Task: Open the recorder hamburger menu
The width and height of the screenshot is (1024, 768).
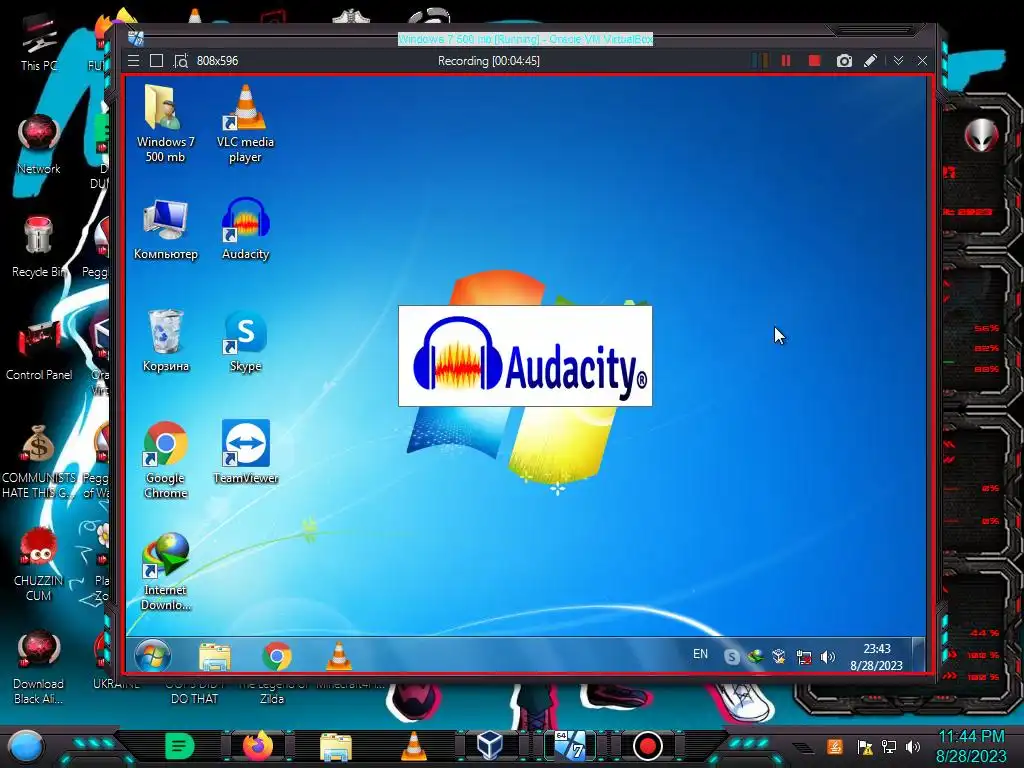Action: [x=133, y=61]
